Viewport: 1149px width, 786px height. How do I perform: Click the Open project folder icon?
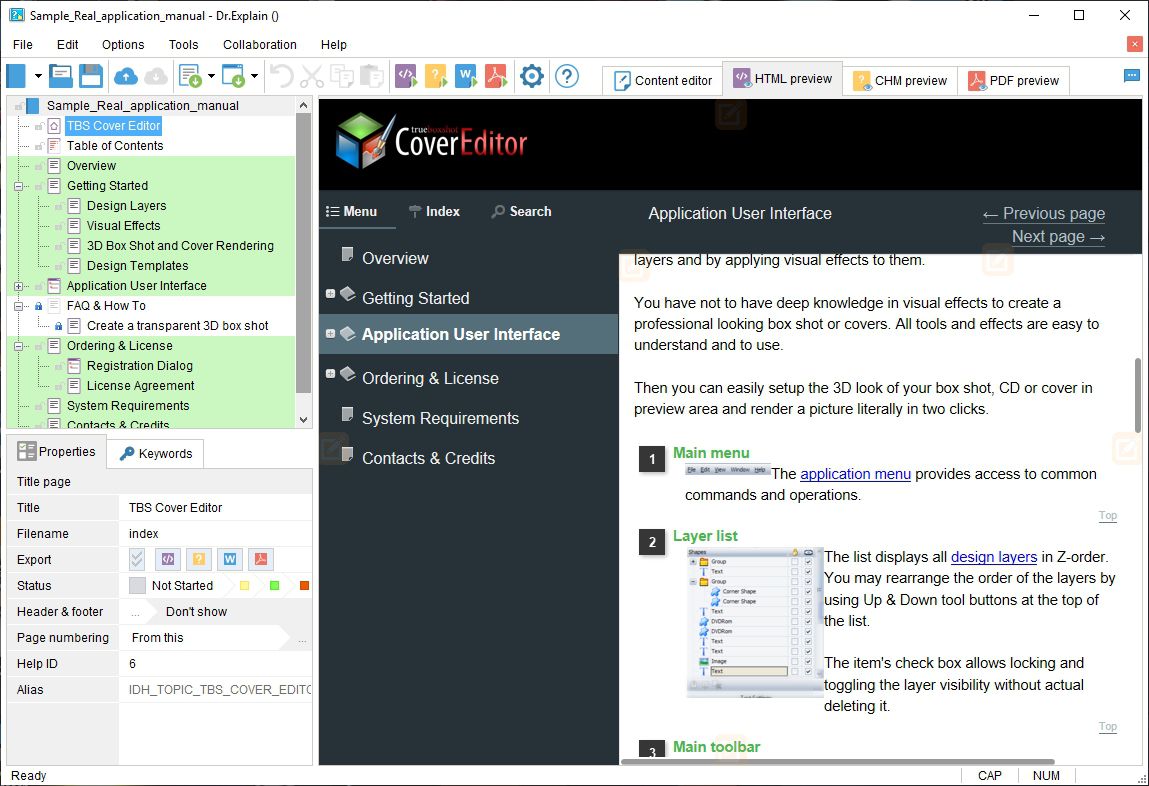(x=61, y=76)
